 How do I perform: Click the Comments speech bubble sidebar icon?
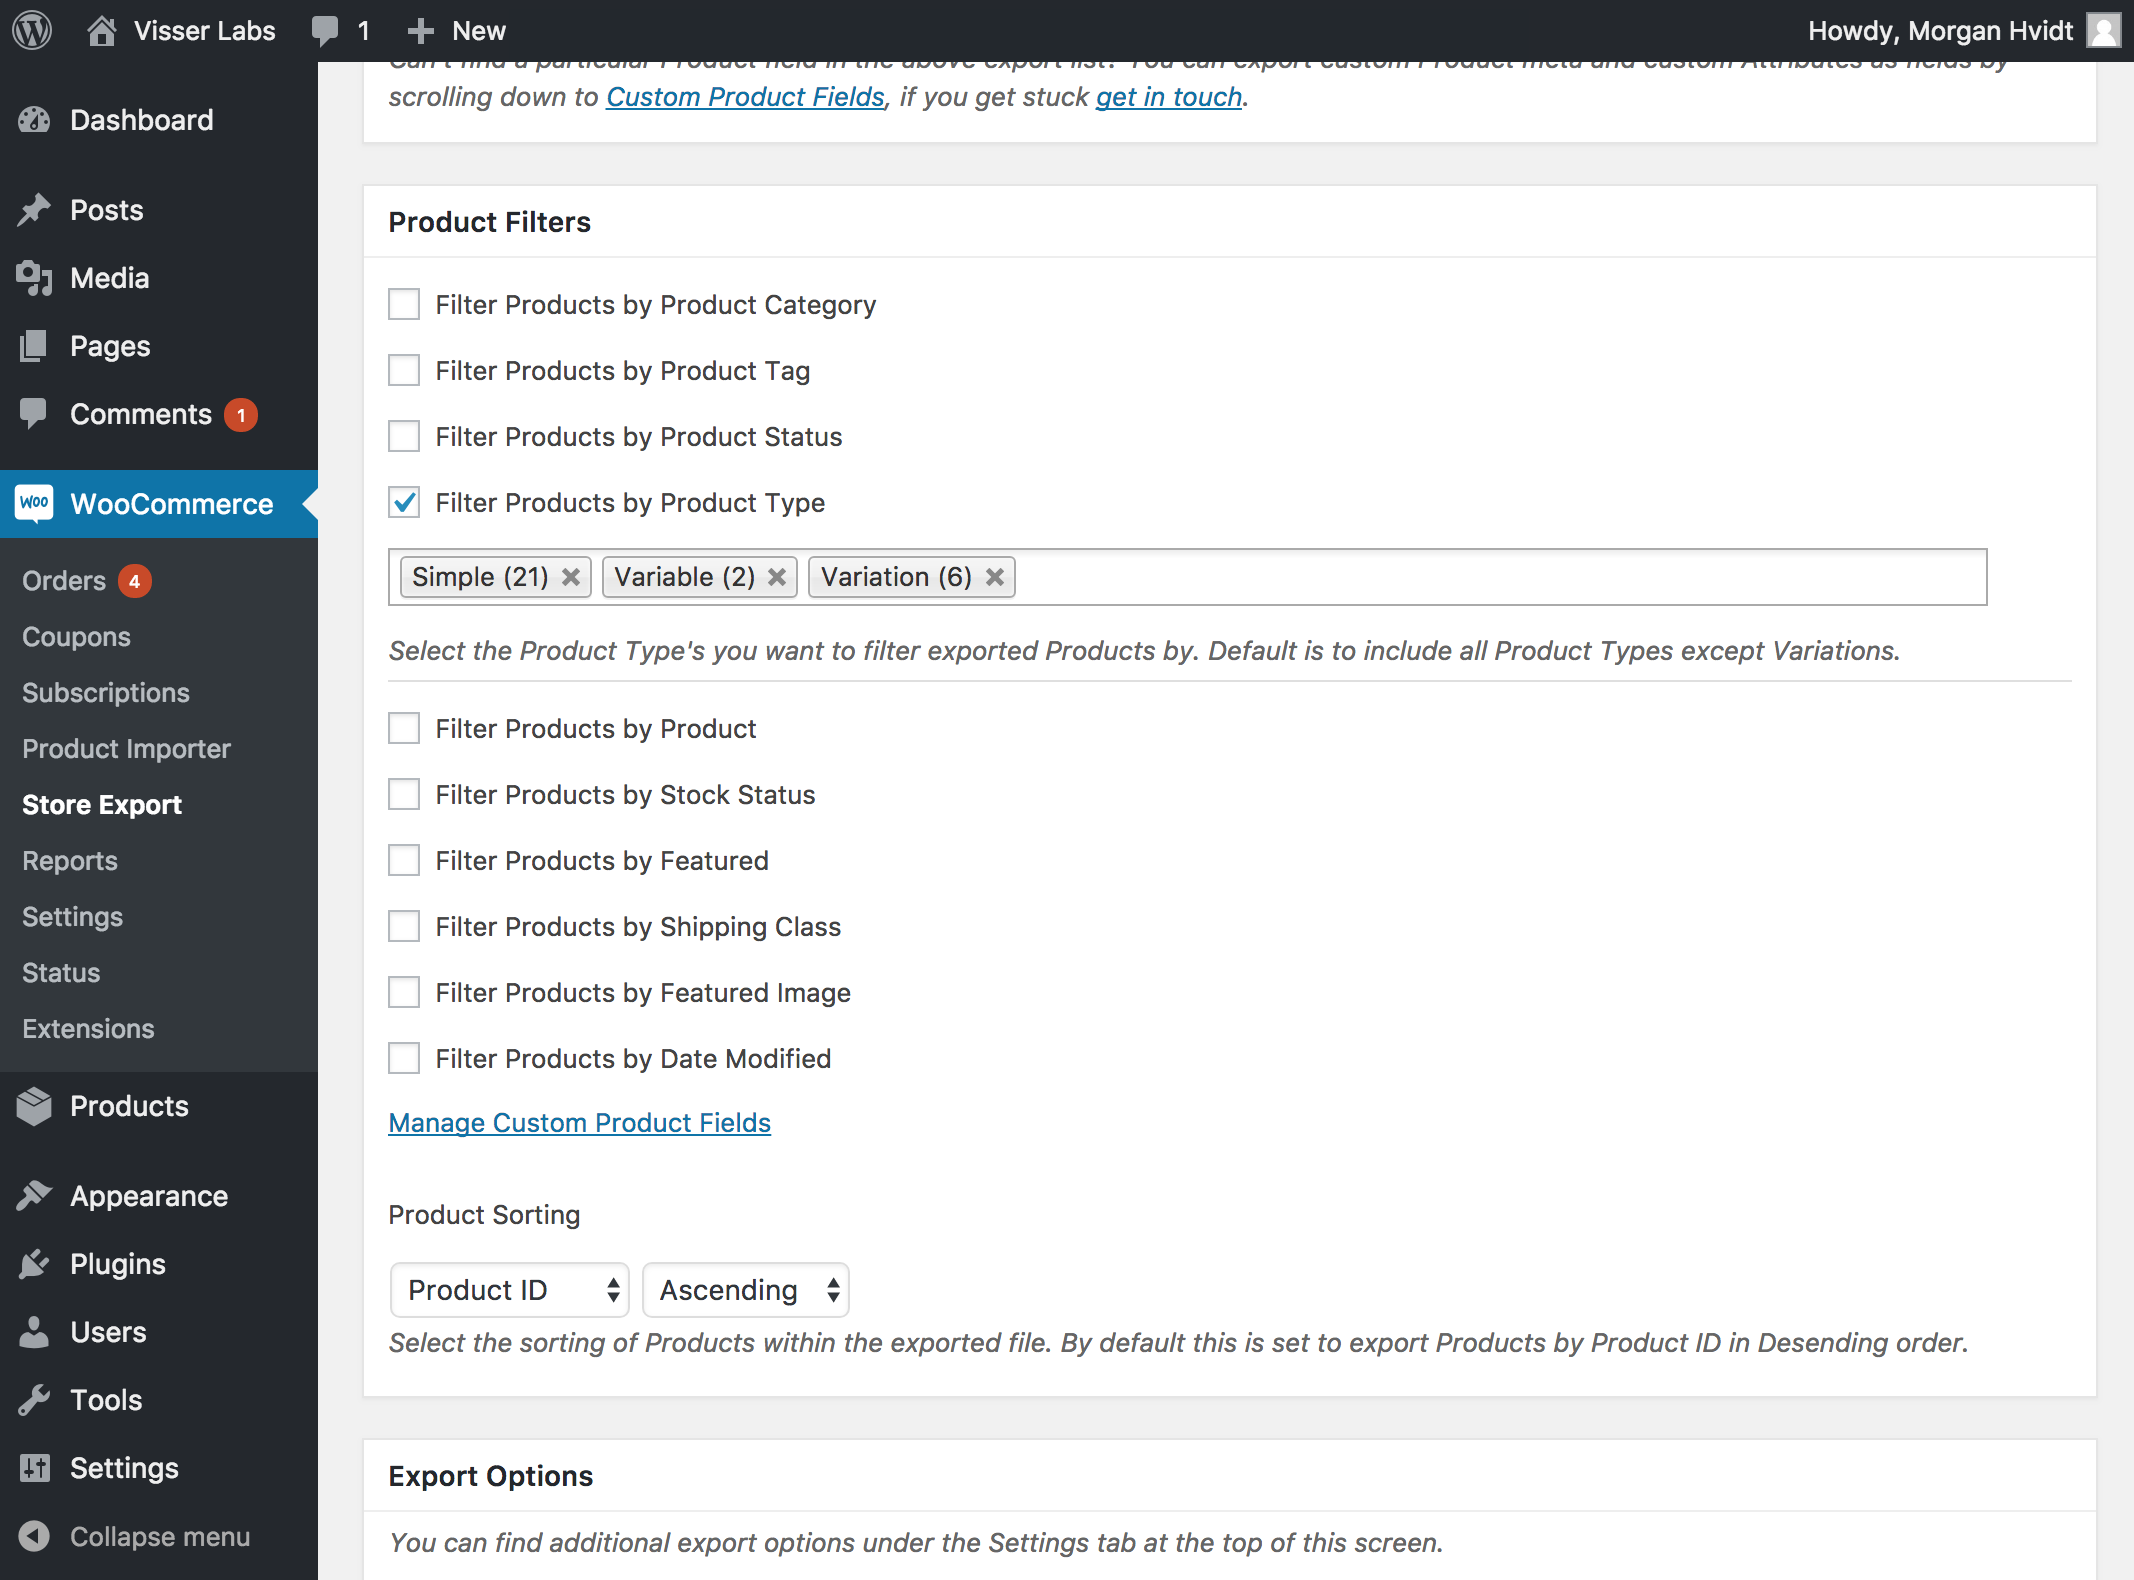(34, 413)
